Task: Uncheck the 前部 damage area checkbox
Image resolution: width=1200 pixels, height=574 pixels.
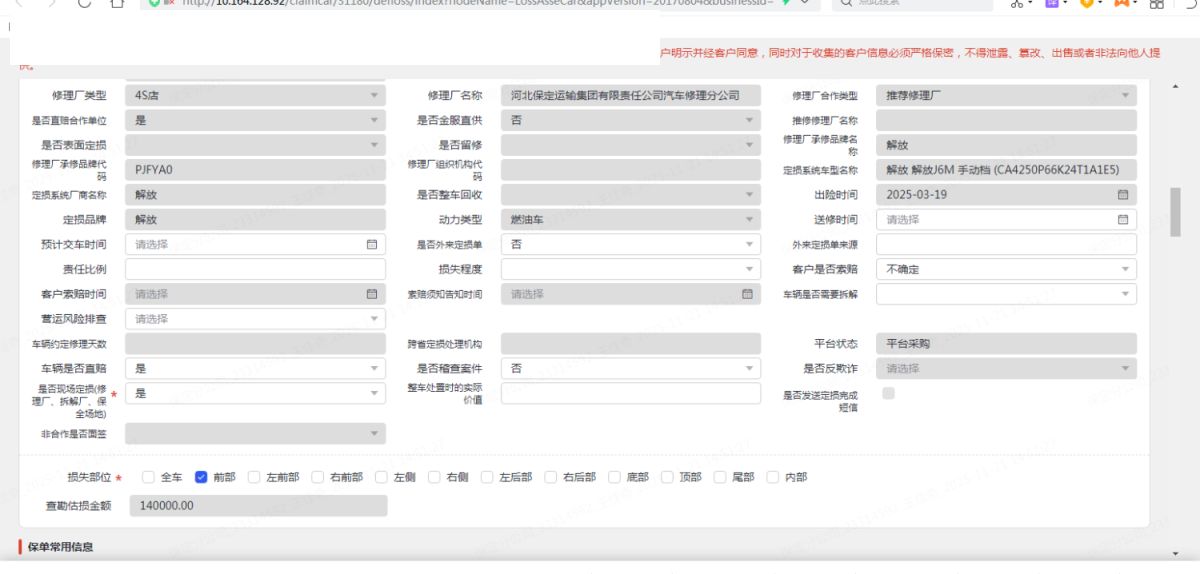Action: [x=201, y=477]
